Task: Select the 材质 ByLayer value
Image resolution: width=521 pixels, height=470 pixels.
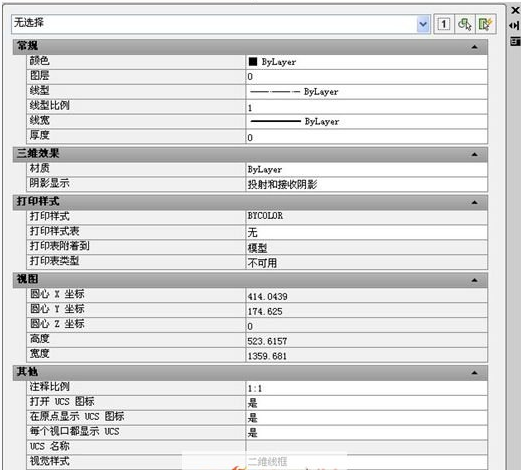Action: (367, 170)
